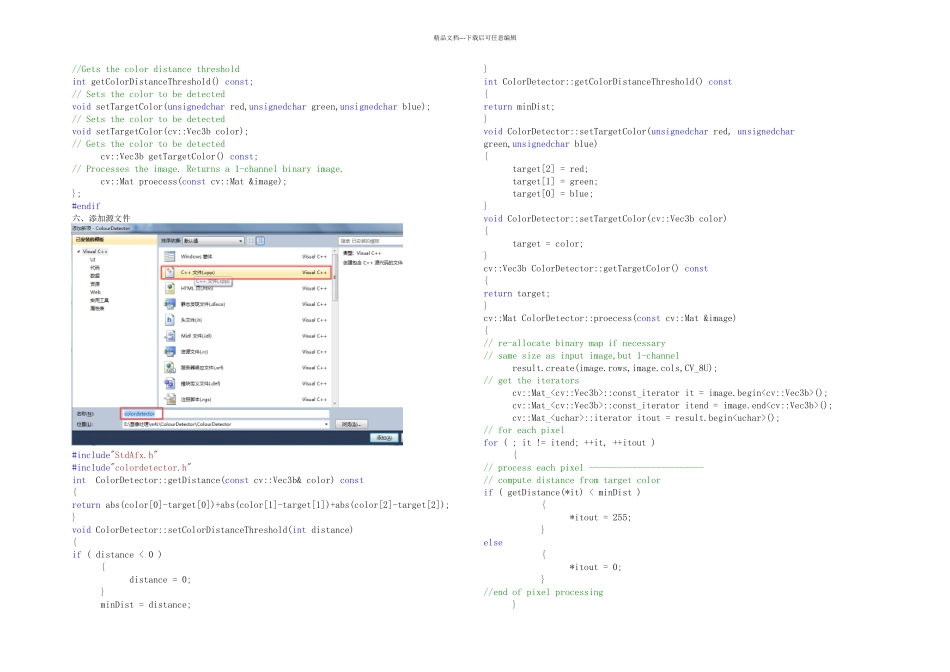Select the module definition (.def) template
950x672 pixels.
pos(246,384)
